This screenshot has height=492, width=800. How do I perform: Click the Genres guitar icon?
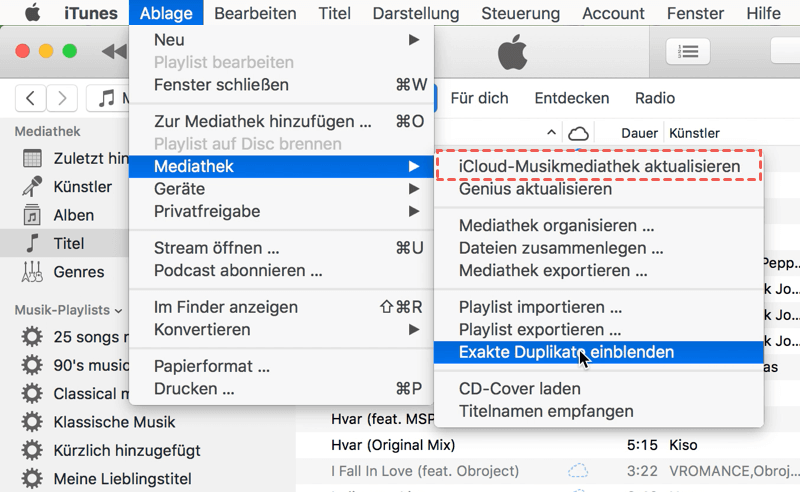pos(33,272)
